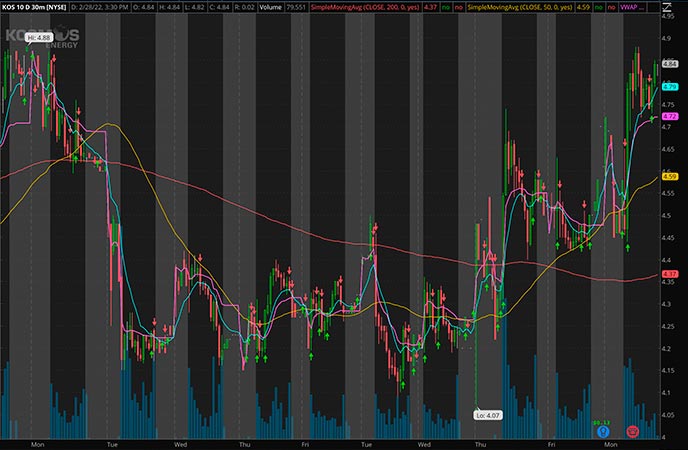Click the close price readout C: 4.84
The height and width of the screenshot is (450, 688).
click(218, 7)
